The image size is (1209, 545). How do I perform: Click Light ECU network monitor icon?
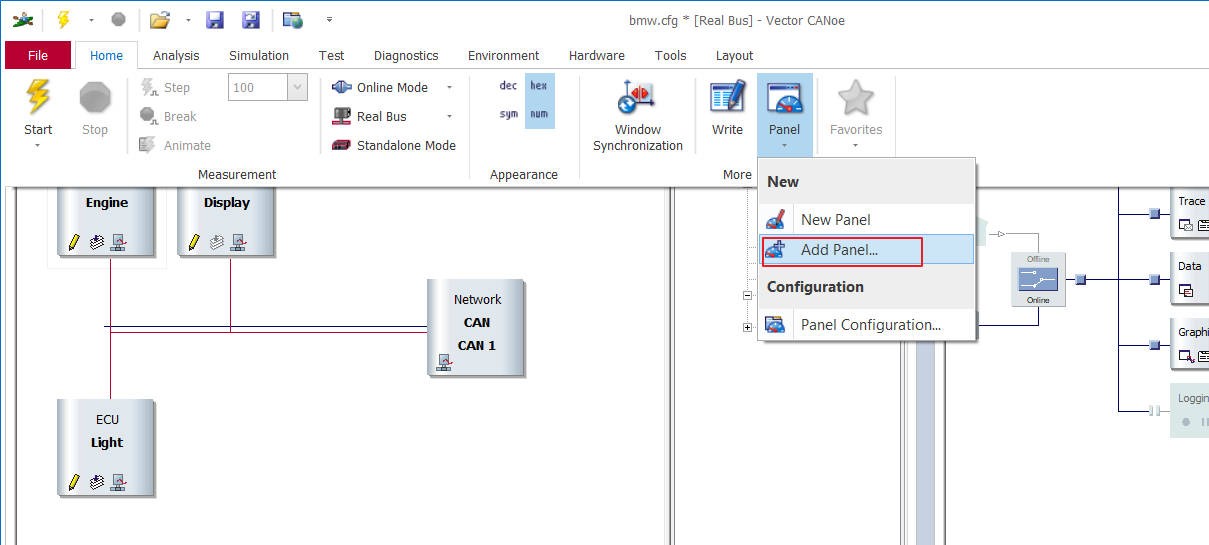(x=118, y=482)
